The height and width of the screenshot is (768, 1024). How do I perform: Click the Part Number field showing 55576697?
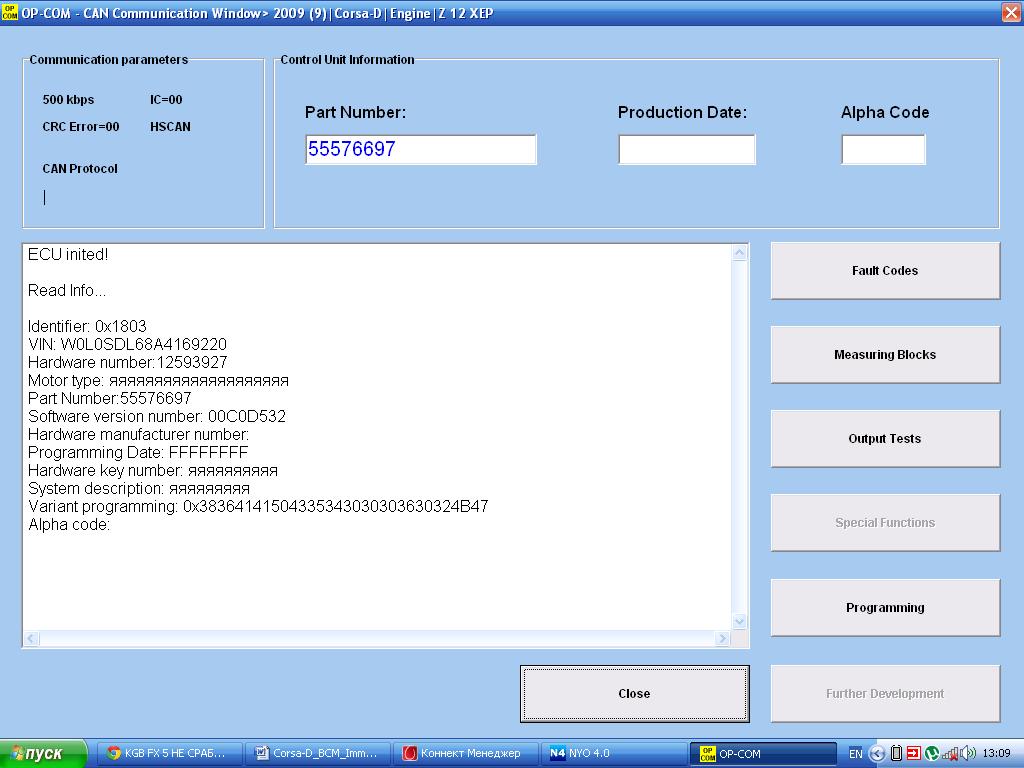point(421,150)
